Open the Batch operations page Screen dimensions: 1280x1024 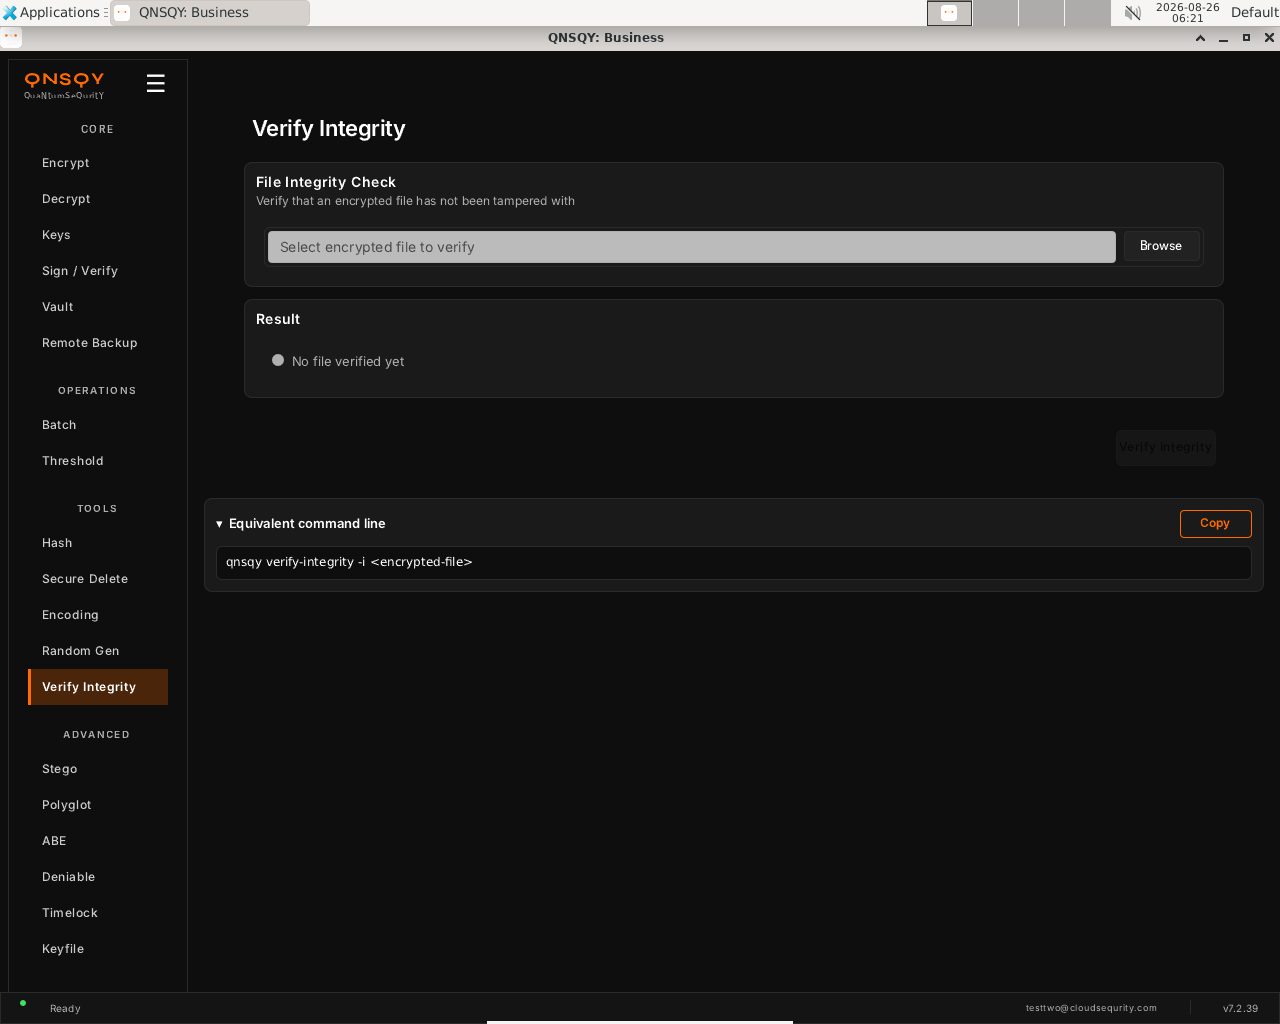tap(98, 425)
